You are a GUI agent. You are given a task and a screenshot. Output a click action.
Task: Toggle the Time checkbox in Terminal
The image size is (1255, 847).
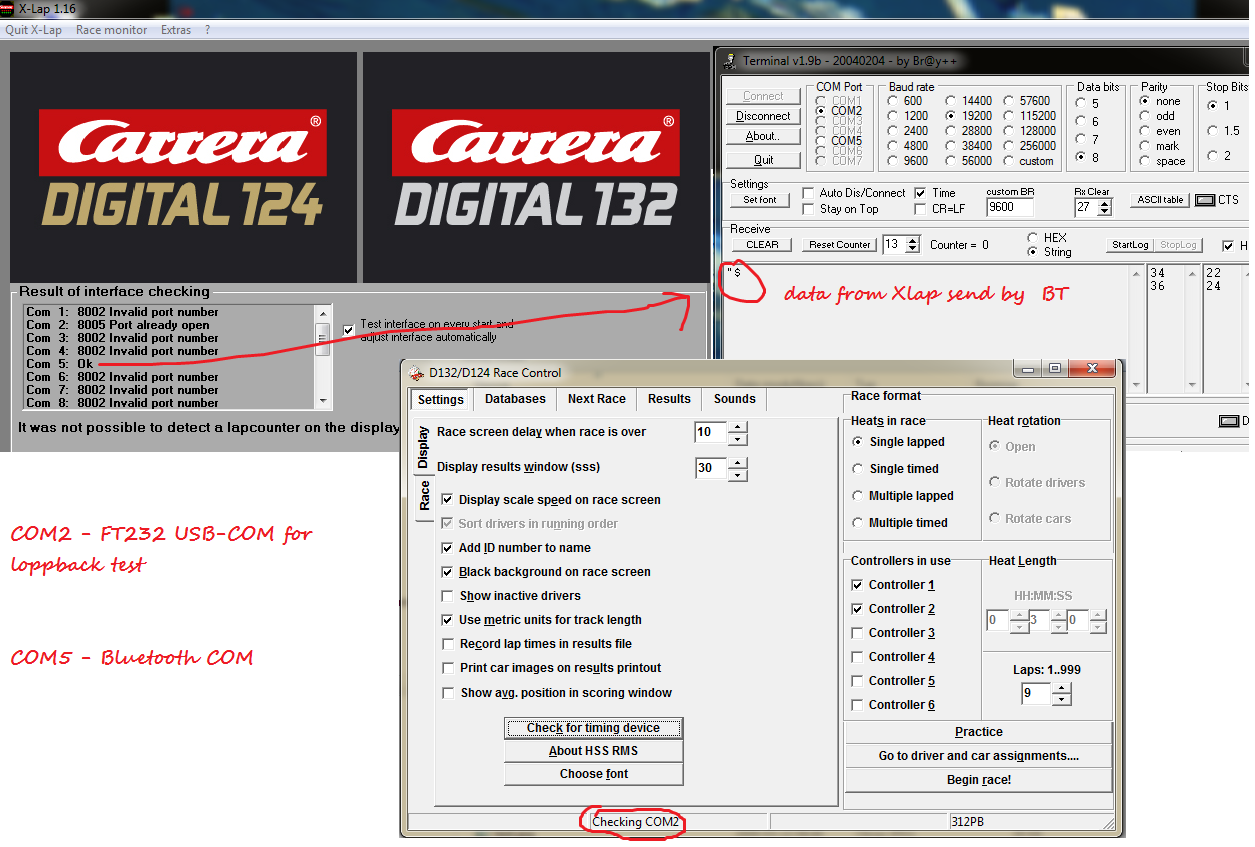(920, 193)
